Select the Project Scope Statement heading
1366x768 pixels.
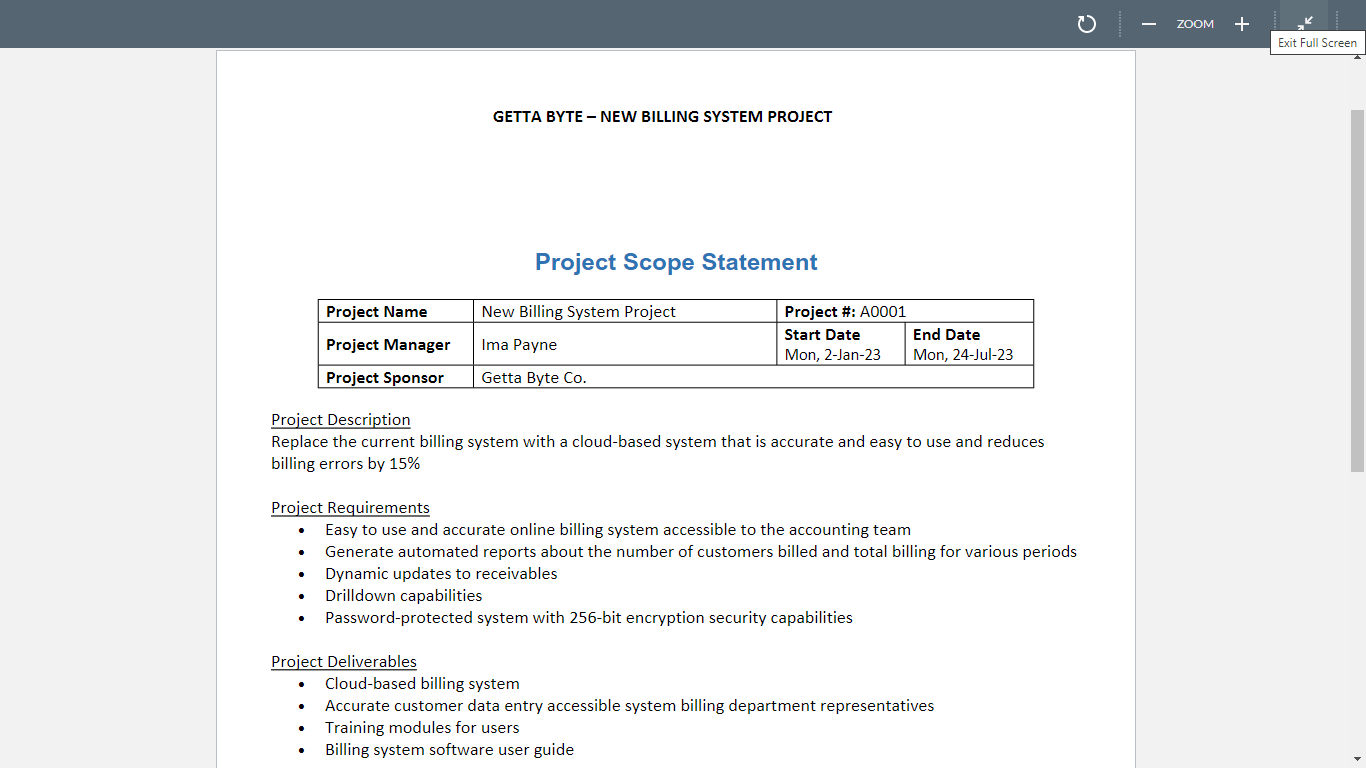click(676, 262)
